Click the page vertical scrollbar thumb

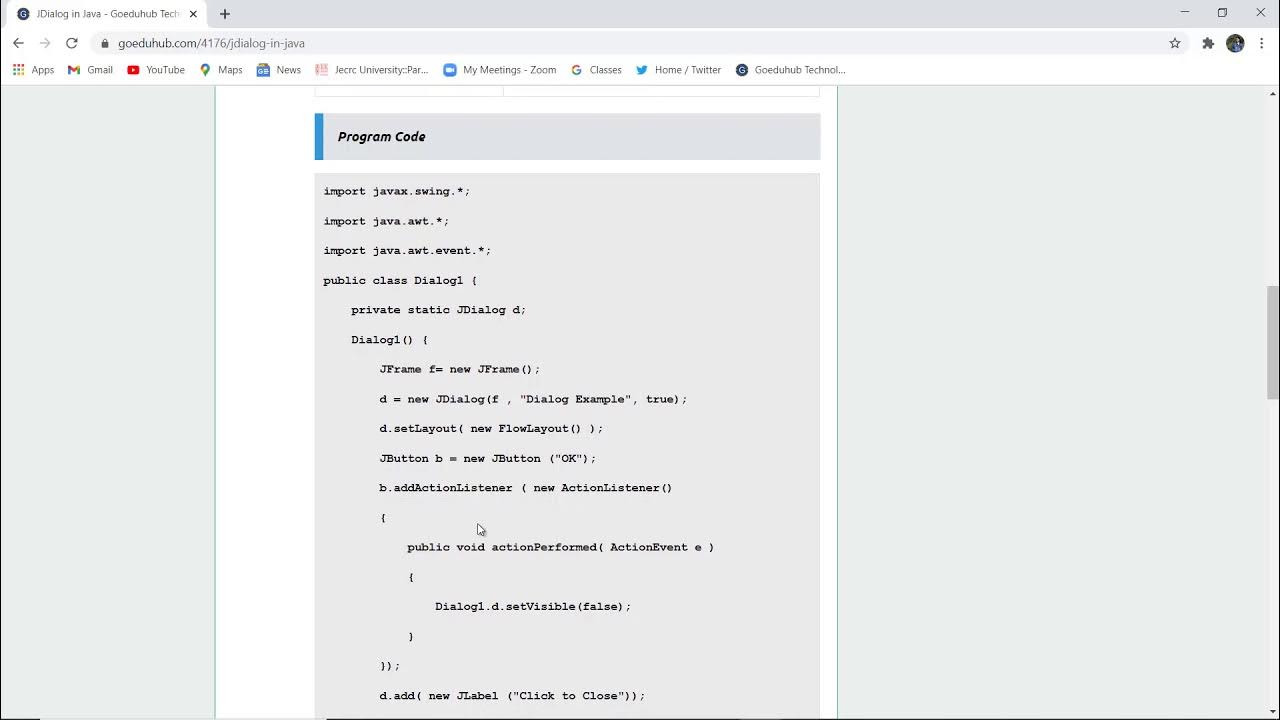(x=1272, y=342)
